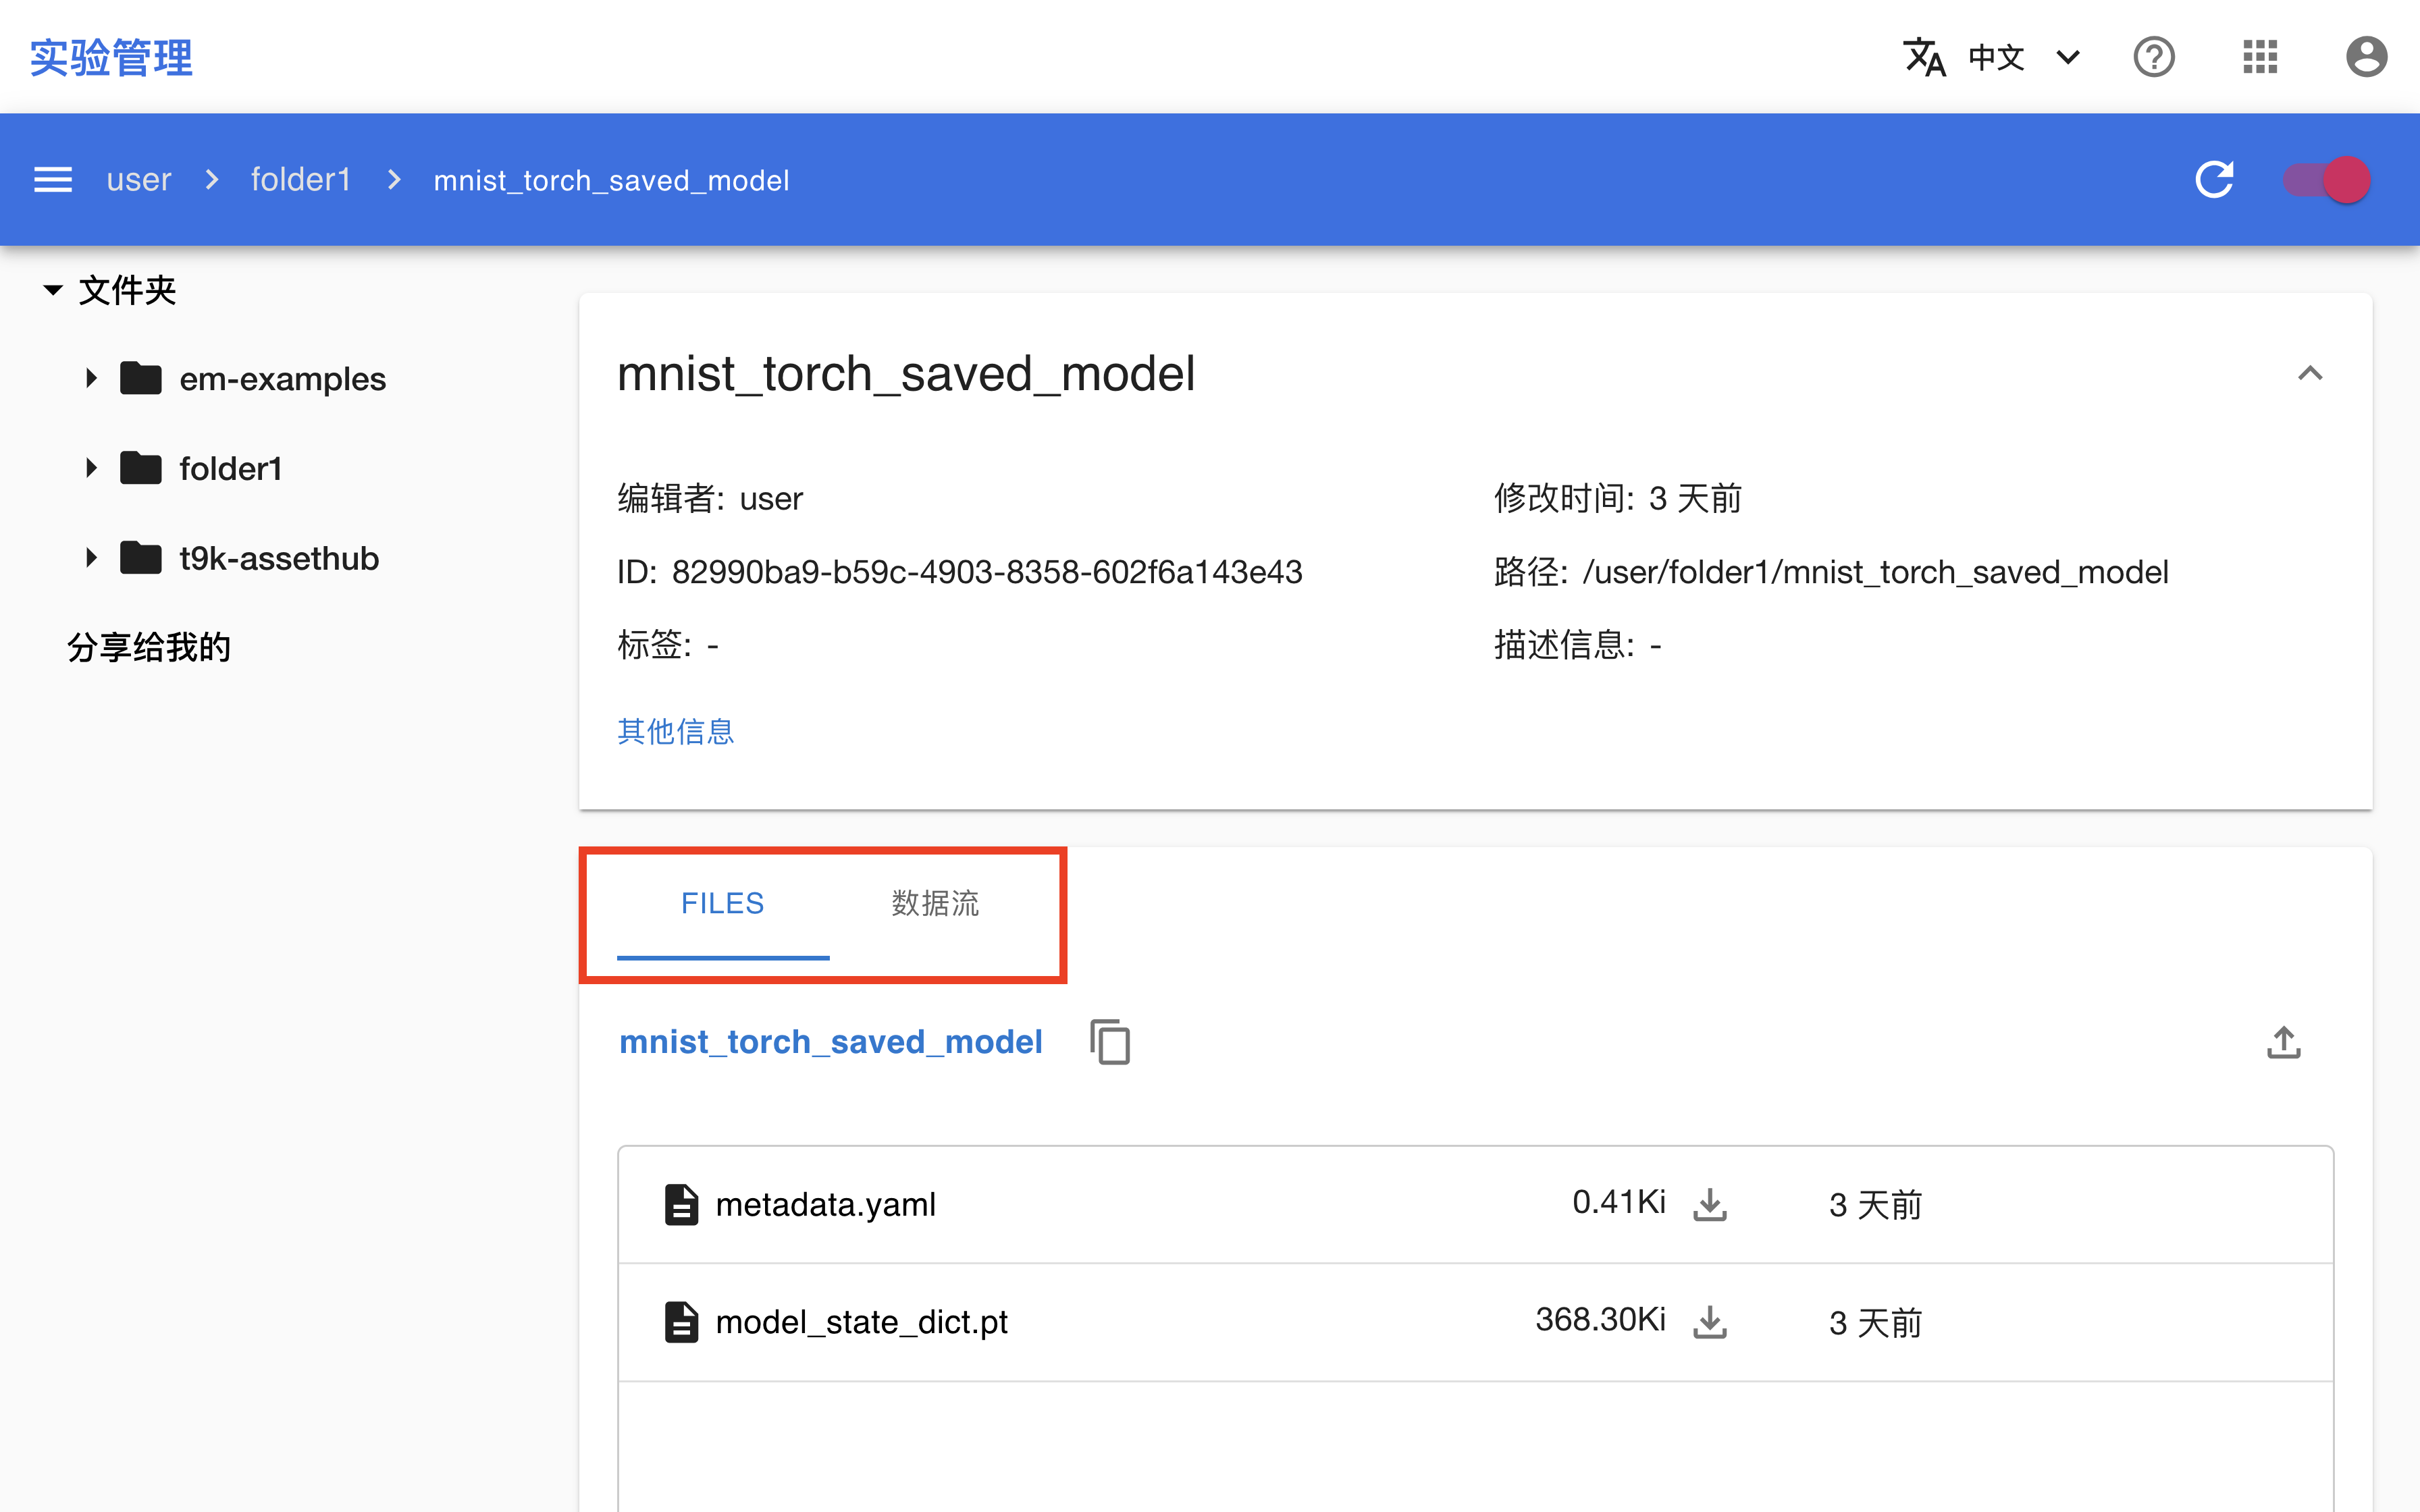
Task: Collapse the 文件夹 tree section
Action: tap(53, 291)
